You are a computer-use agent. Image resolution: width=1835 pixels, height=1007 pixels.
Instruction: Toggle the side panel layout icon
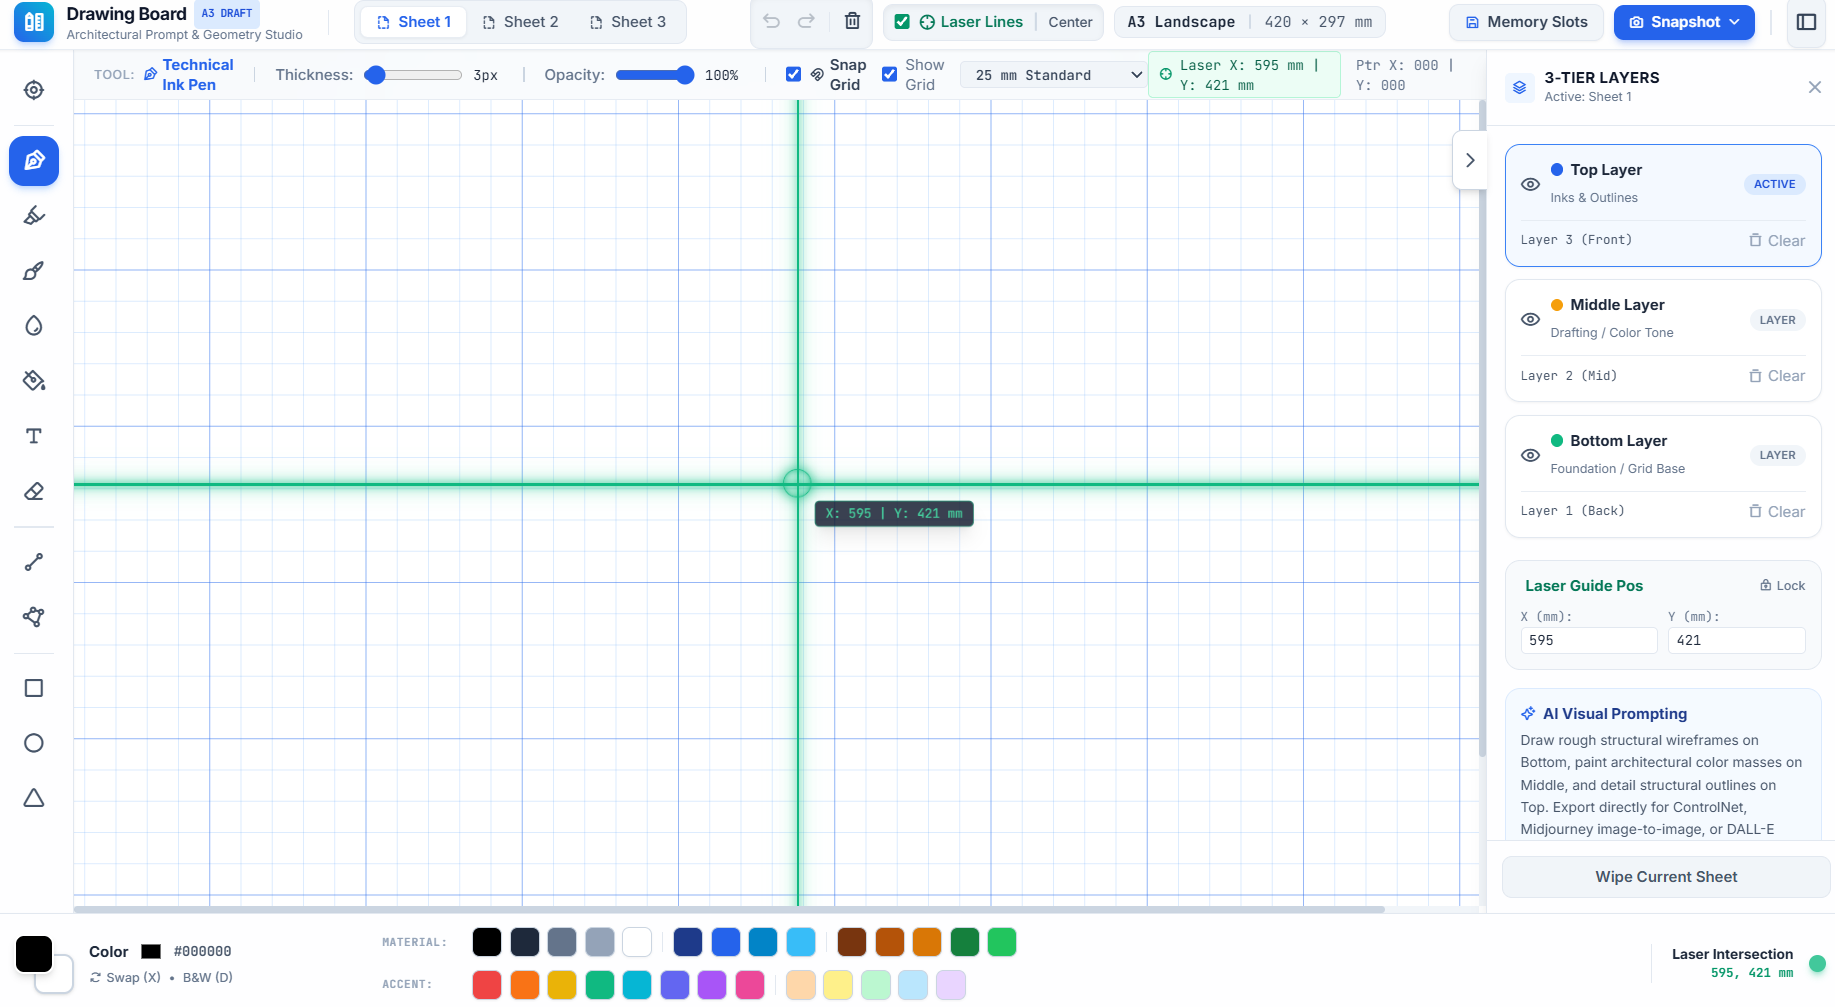1806,22
